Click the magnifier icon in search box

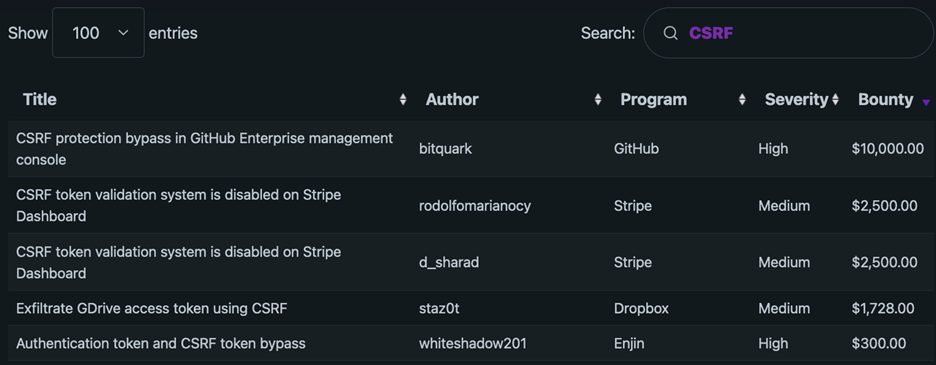pos(670,33)
